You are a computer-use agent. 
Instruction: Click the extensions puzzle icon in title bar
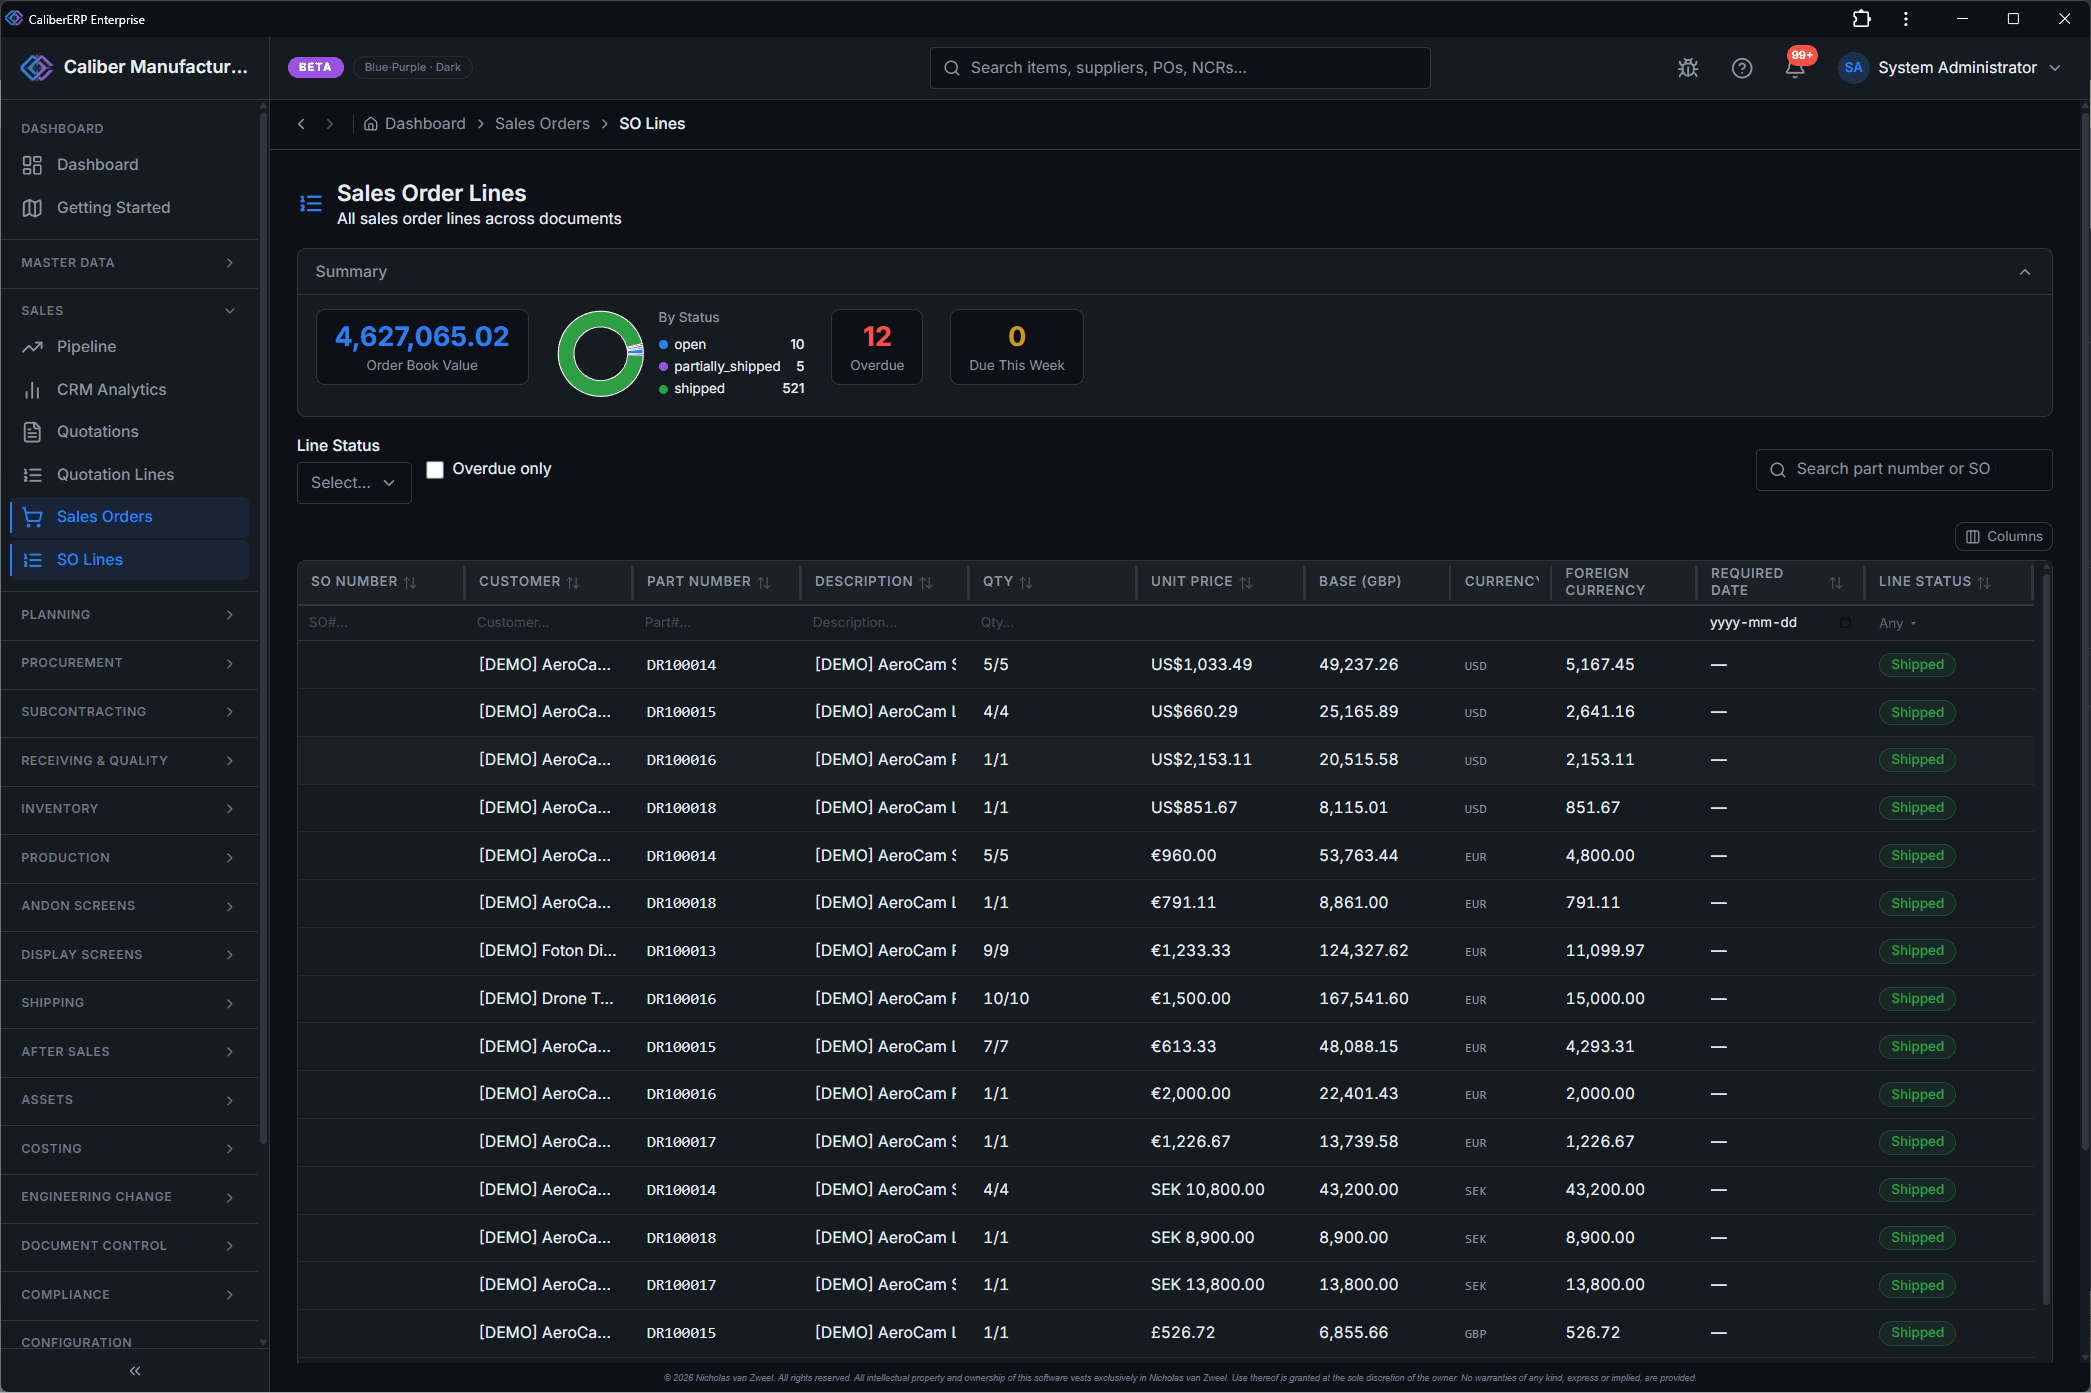click(1861, 19)
